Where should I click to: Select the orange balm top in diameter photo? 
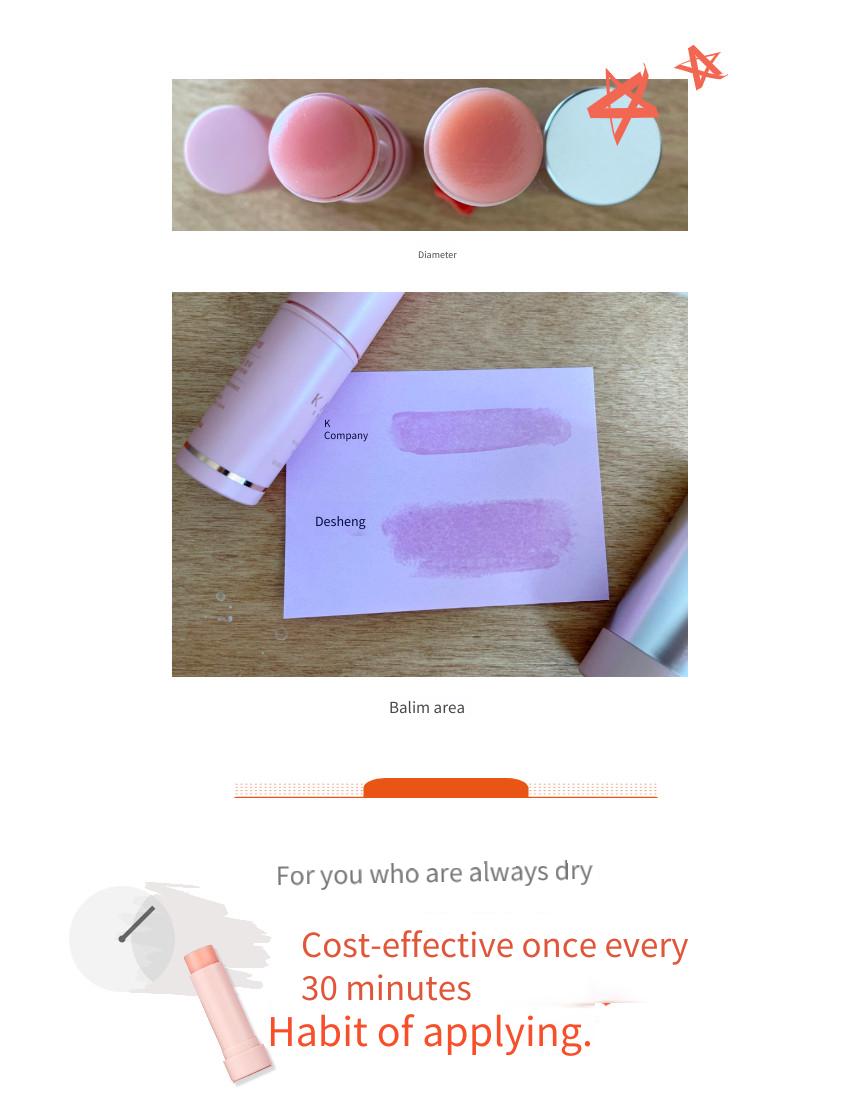click(x=483, y=147)
